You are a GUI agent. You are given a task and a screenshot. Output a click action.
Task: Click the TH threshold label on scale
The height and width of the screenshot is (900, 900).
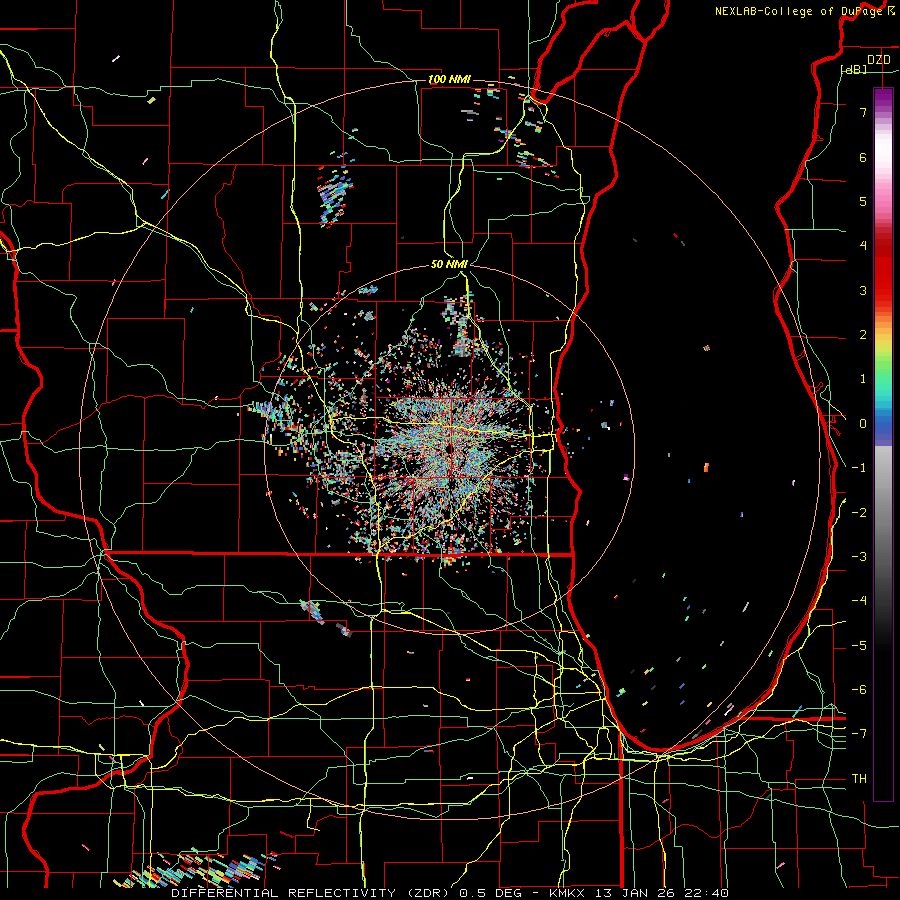coord(859,779)
